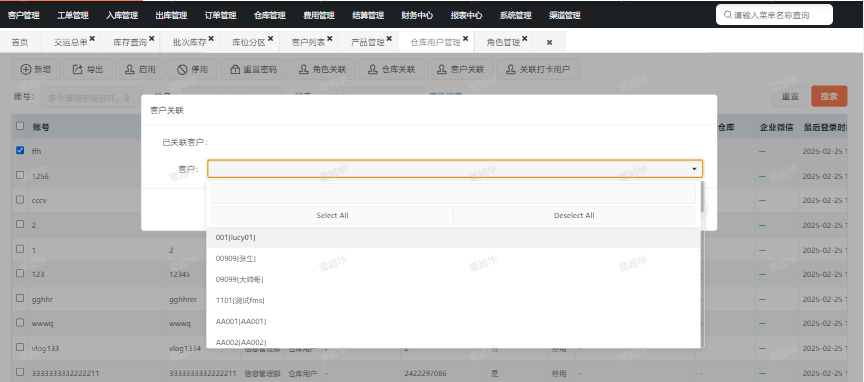Screen dimensions: 864x382
Task: Click the 导出 export button
Action: 88,69
